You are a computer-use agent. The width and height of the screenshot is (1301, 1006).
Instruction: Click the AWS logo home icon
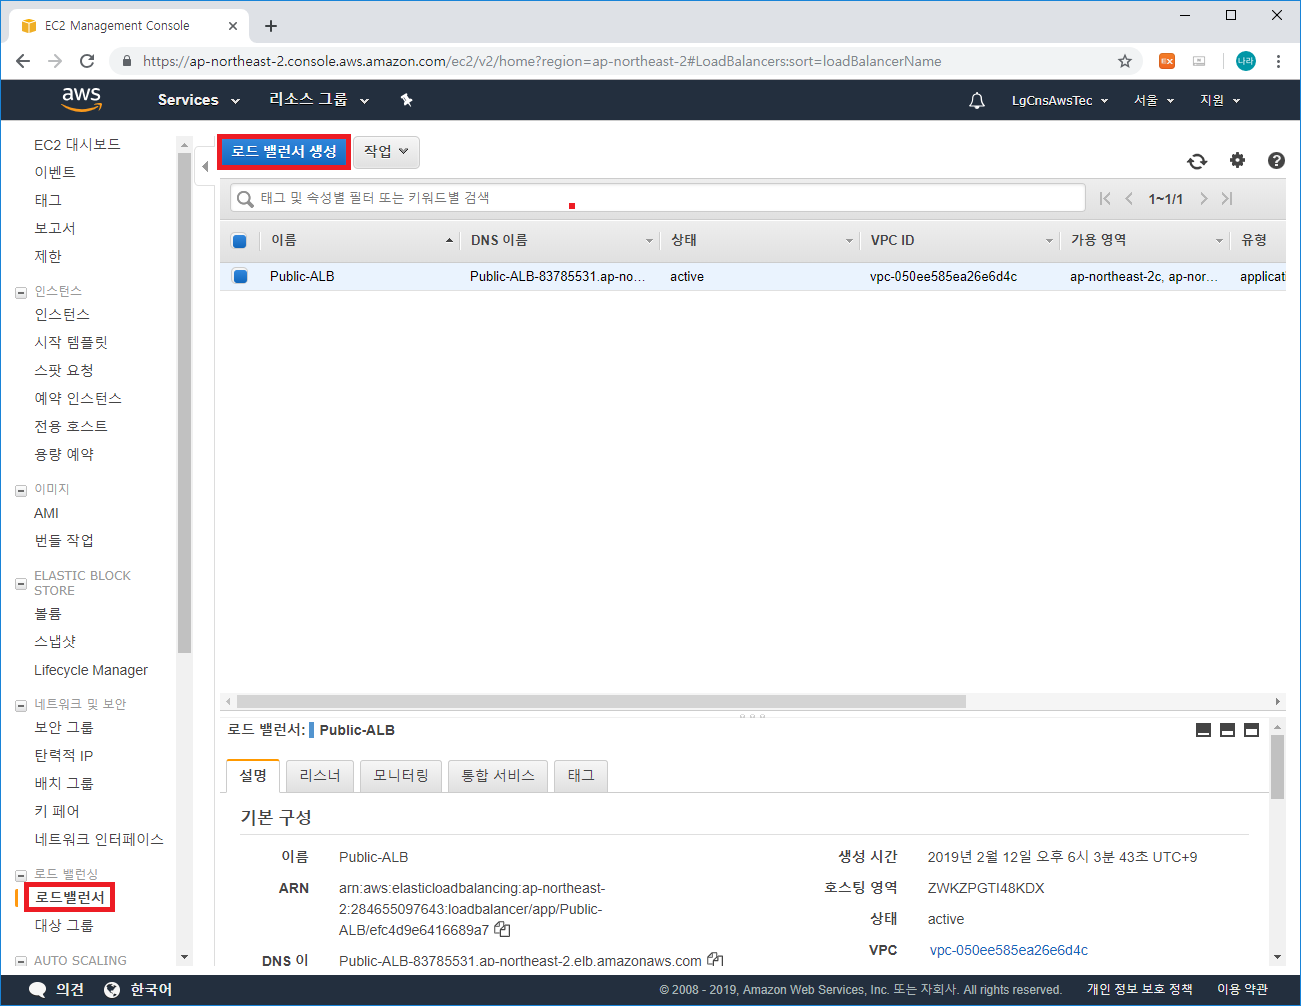pos(81,99)
